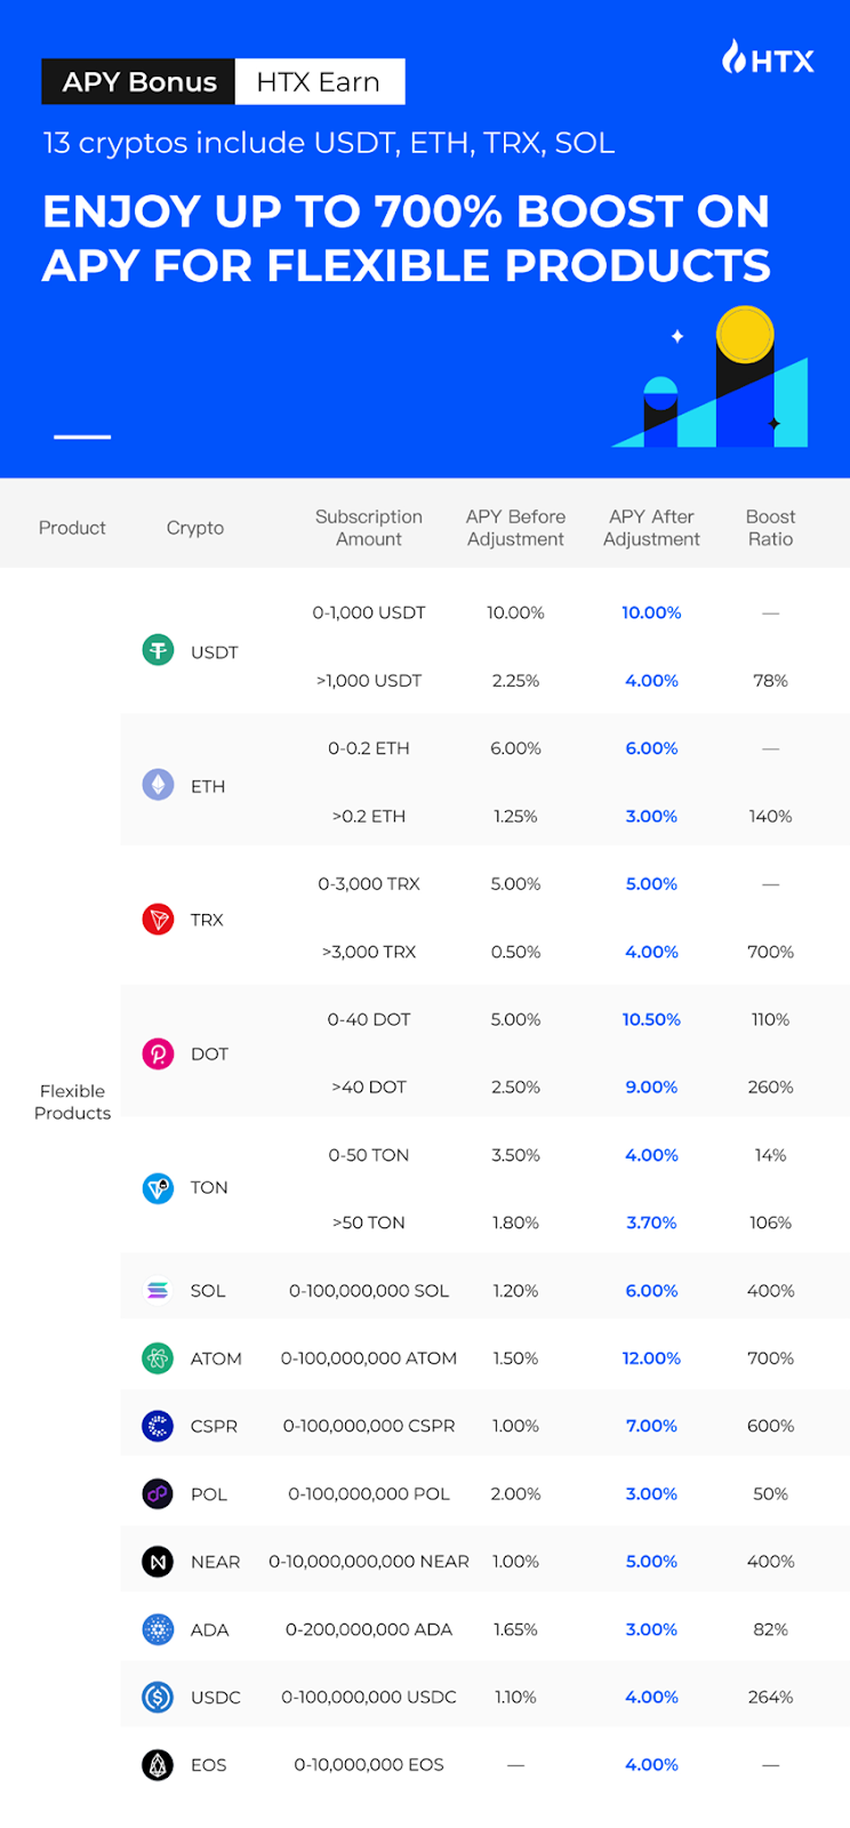Click the pink DOT coin icon
The image size is (850, 1828).
coord(158,1053)
